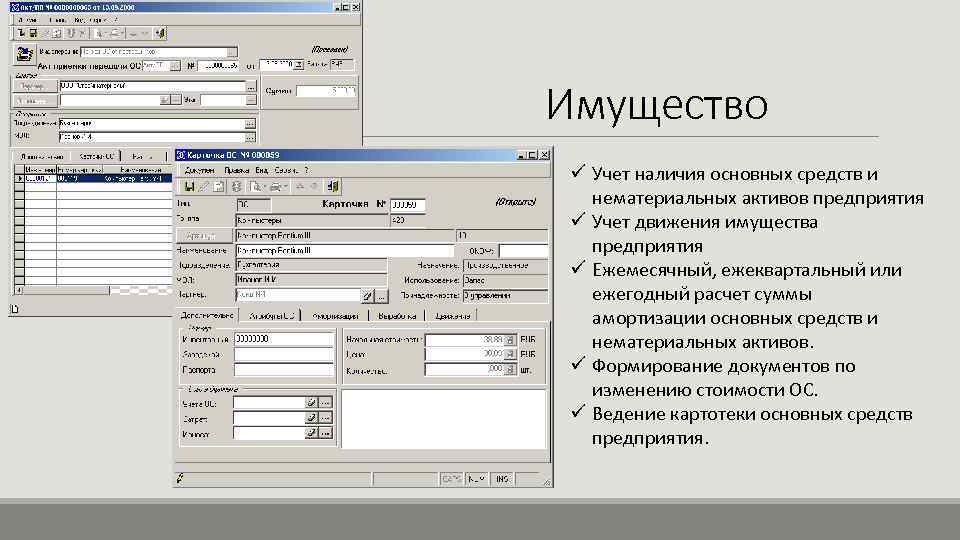Open Документ menu in Карточка ОС window
This screenshot has height=540, width=960.
200,170
